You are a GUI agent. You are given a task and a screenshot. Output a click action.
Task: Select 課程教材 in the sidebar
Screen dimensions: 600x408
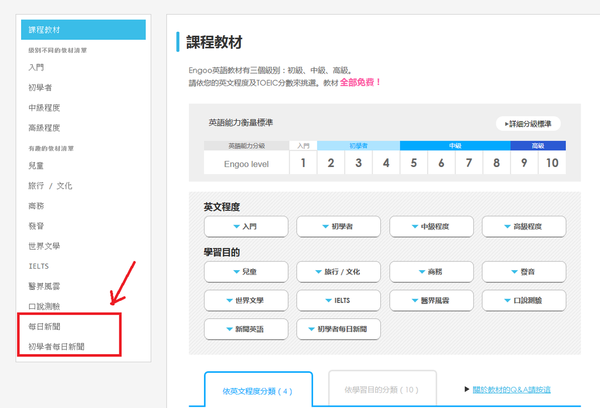[84, 29]
